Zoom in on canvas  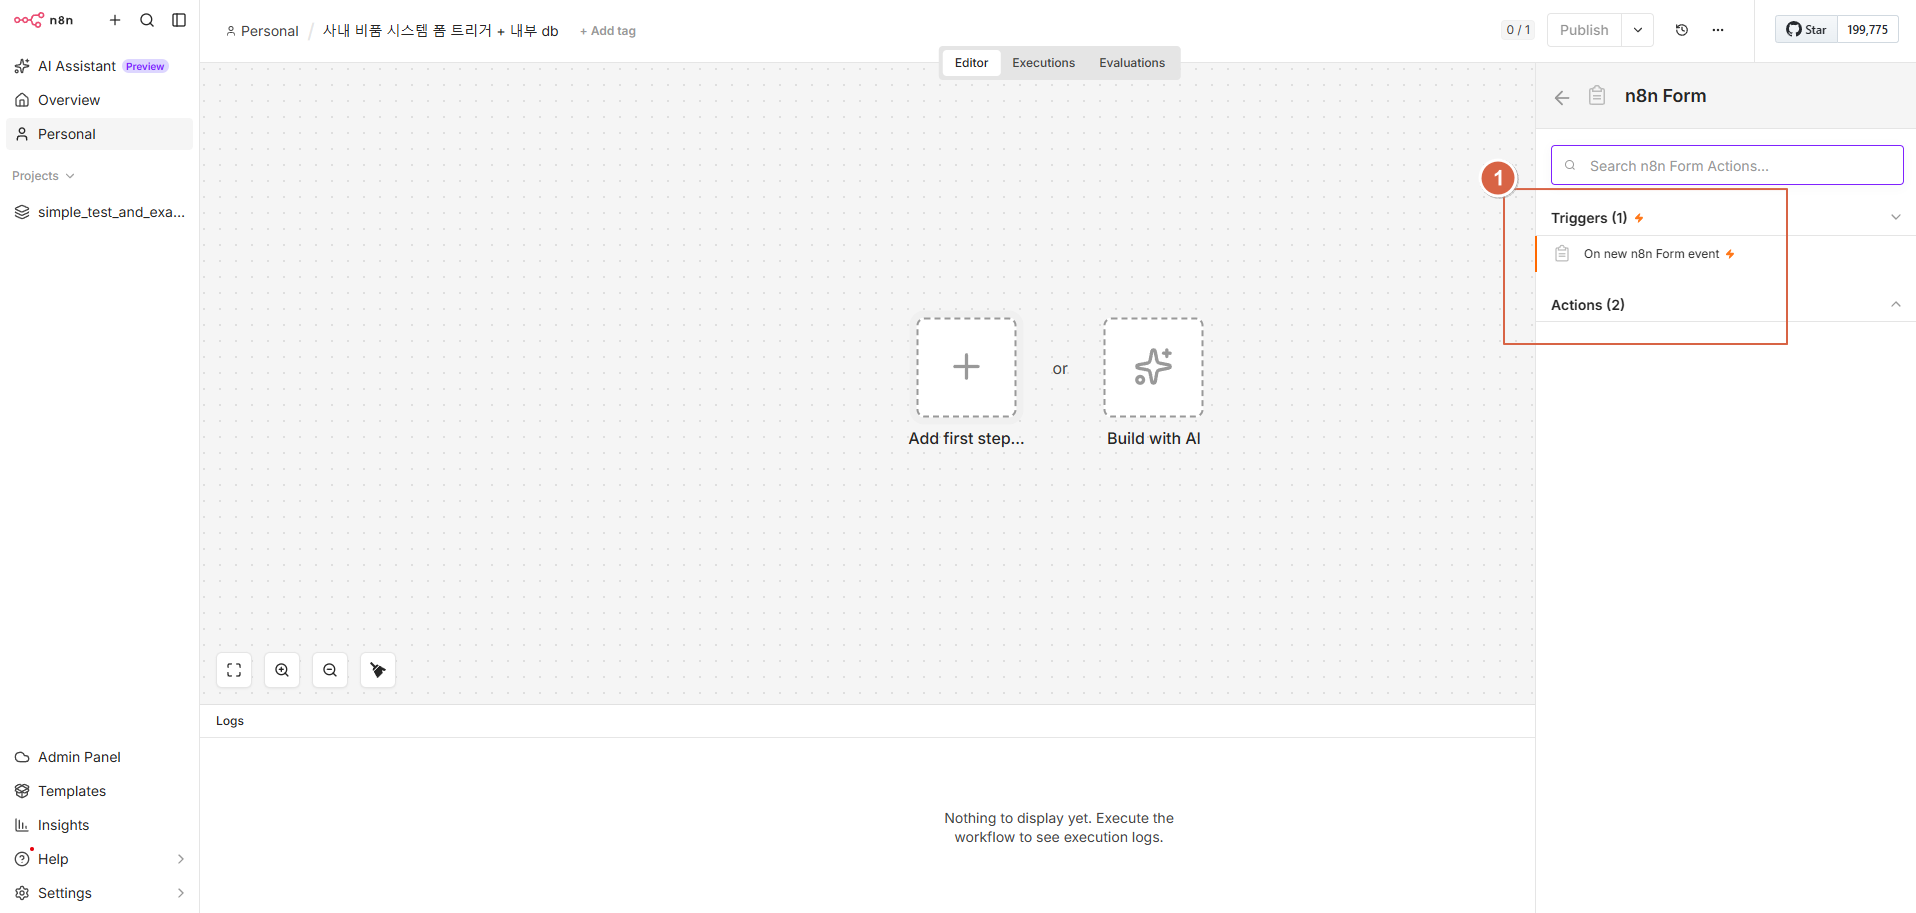click(282, 670)
